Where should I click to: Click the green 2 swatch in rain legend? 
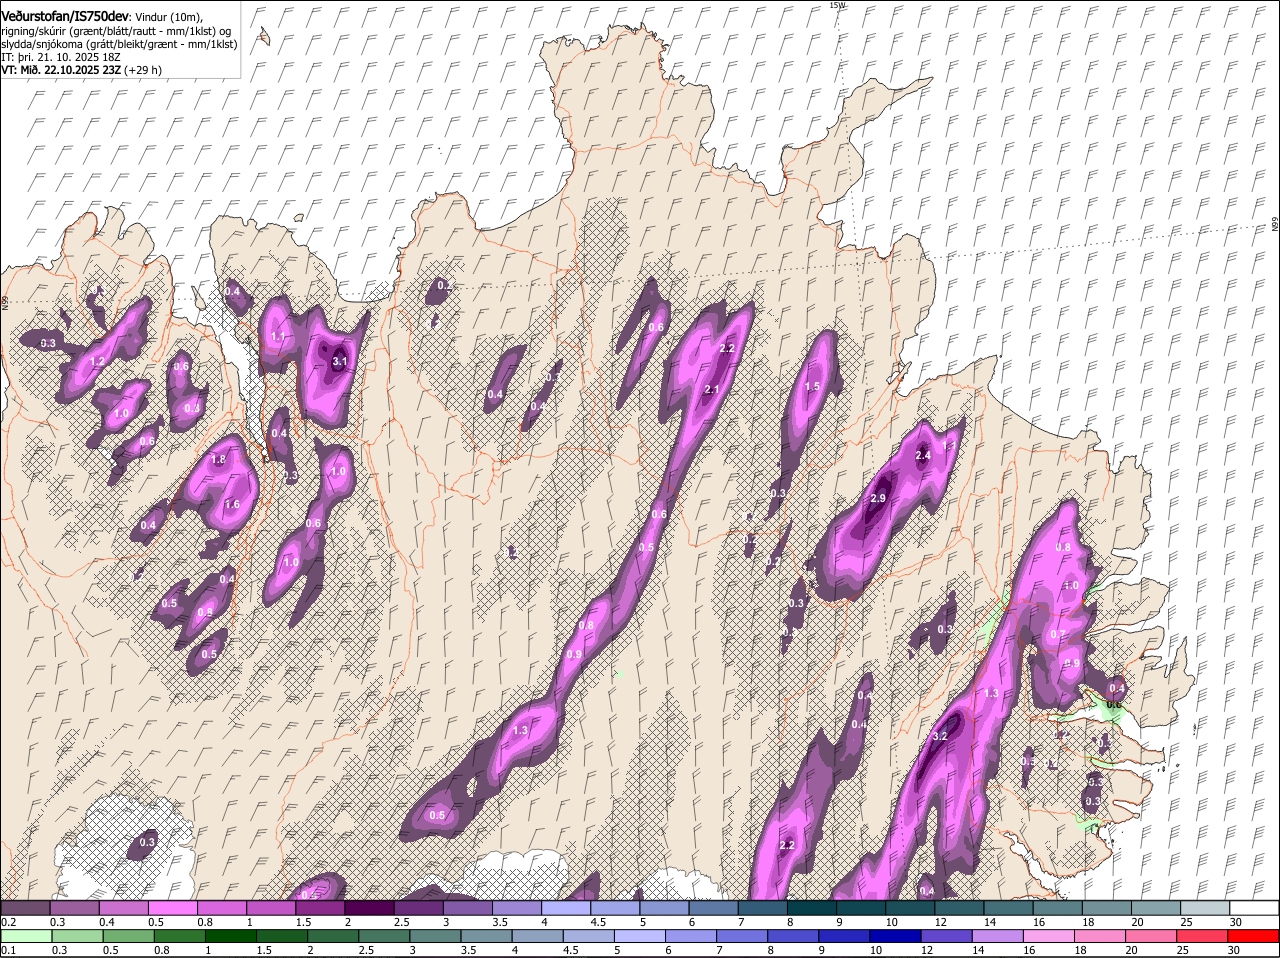[x=335, y=936]
